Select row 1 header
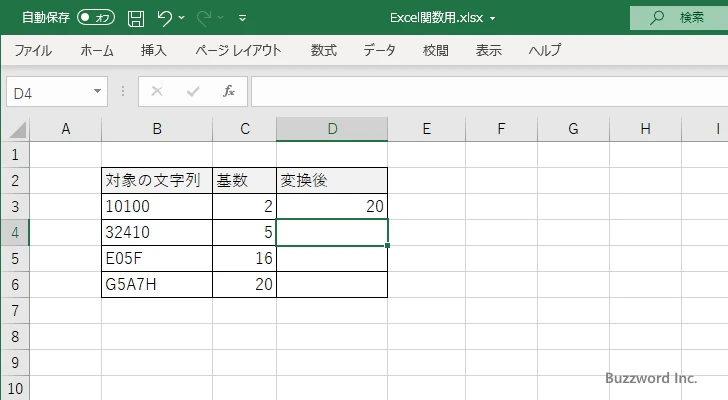Image resolution: width=728 pixels, height=400 pixels. point(15,155)
